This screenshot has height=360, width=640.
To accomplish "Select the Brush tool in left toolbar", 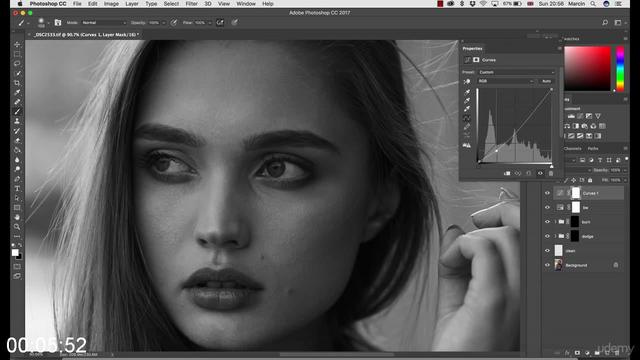I will [17, 111].
